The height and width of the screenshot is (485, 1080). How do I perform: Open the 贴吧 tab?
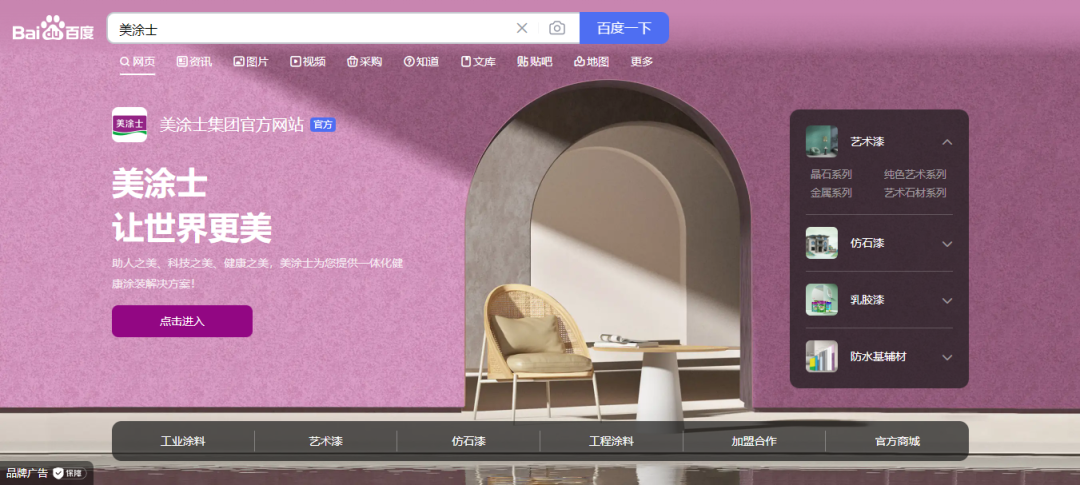[534, 61]
